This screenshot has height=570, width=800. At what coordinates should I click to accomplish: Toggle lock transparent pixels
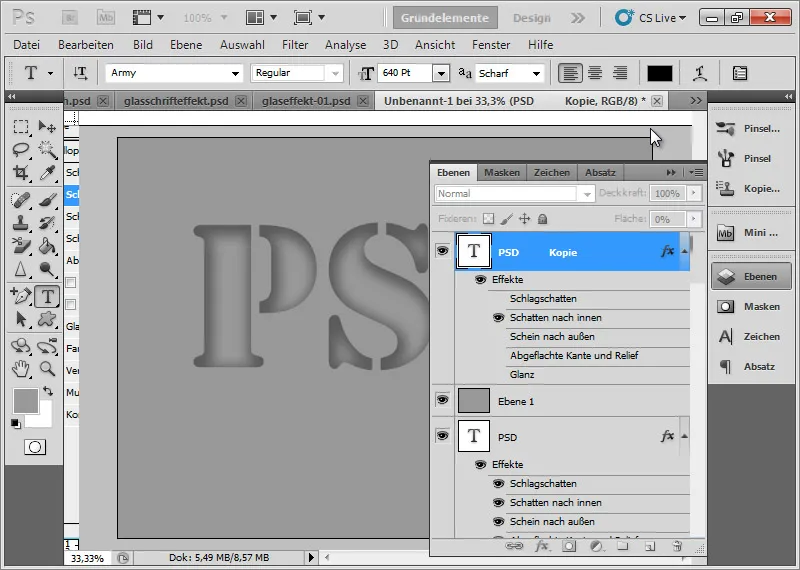tap(489, 219)
